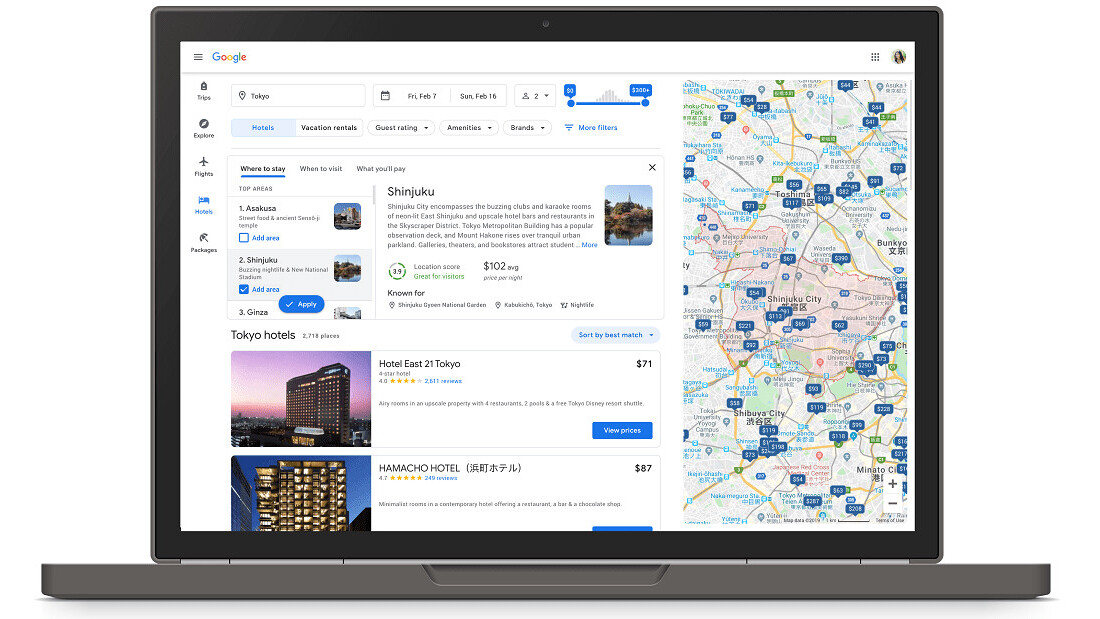This screenshot has width=1100, height=619.
Task: Select the Vacation rentals toggle
Action: point(329,128)
